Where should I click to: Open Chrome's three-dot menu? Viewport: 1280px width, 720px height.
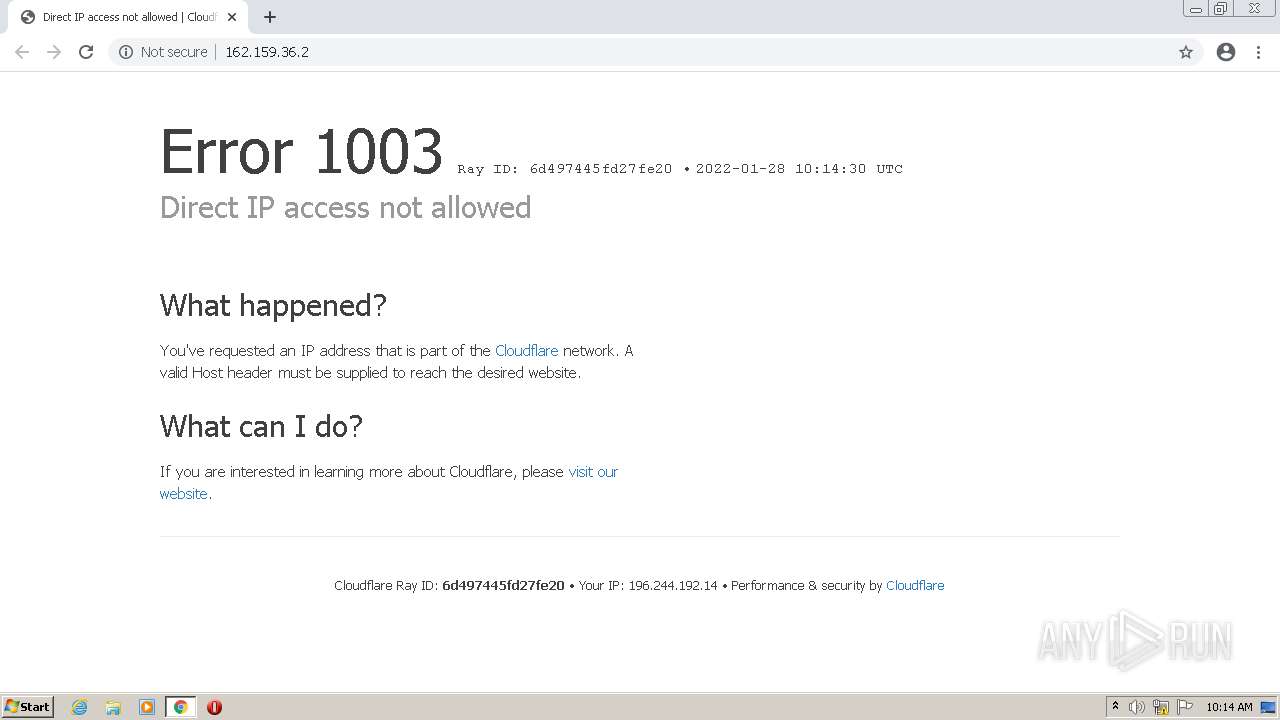coord(1259,52)
